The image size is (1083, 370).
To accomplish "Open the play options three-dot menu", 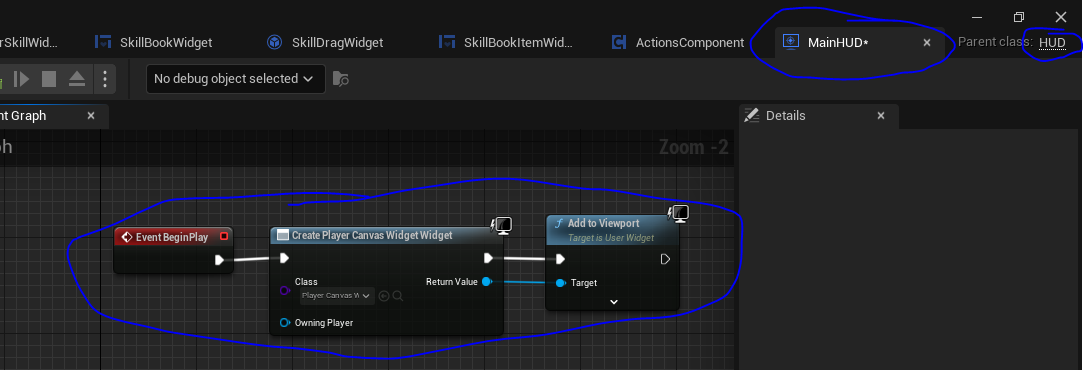I will [x=104, y=79].
